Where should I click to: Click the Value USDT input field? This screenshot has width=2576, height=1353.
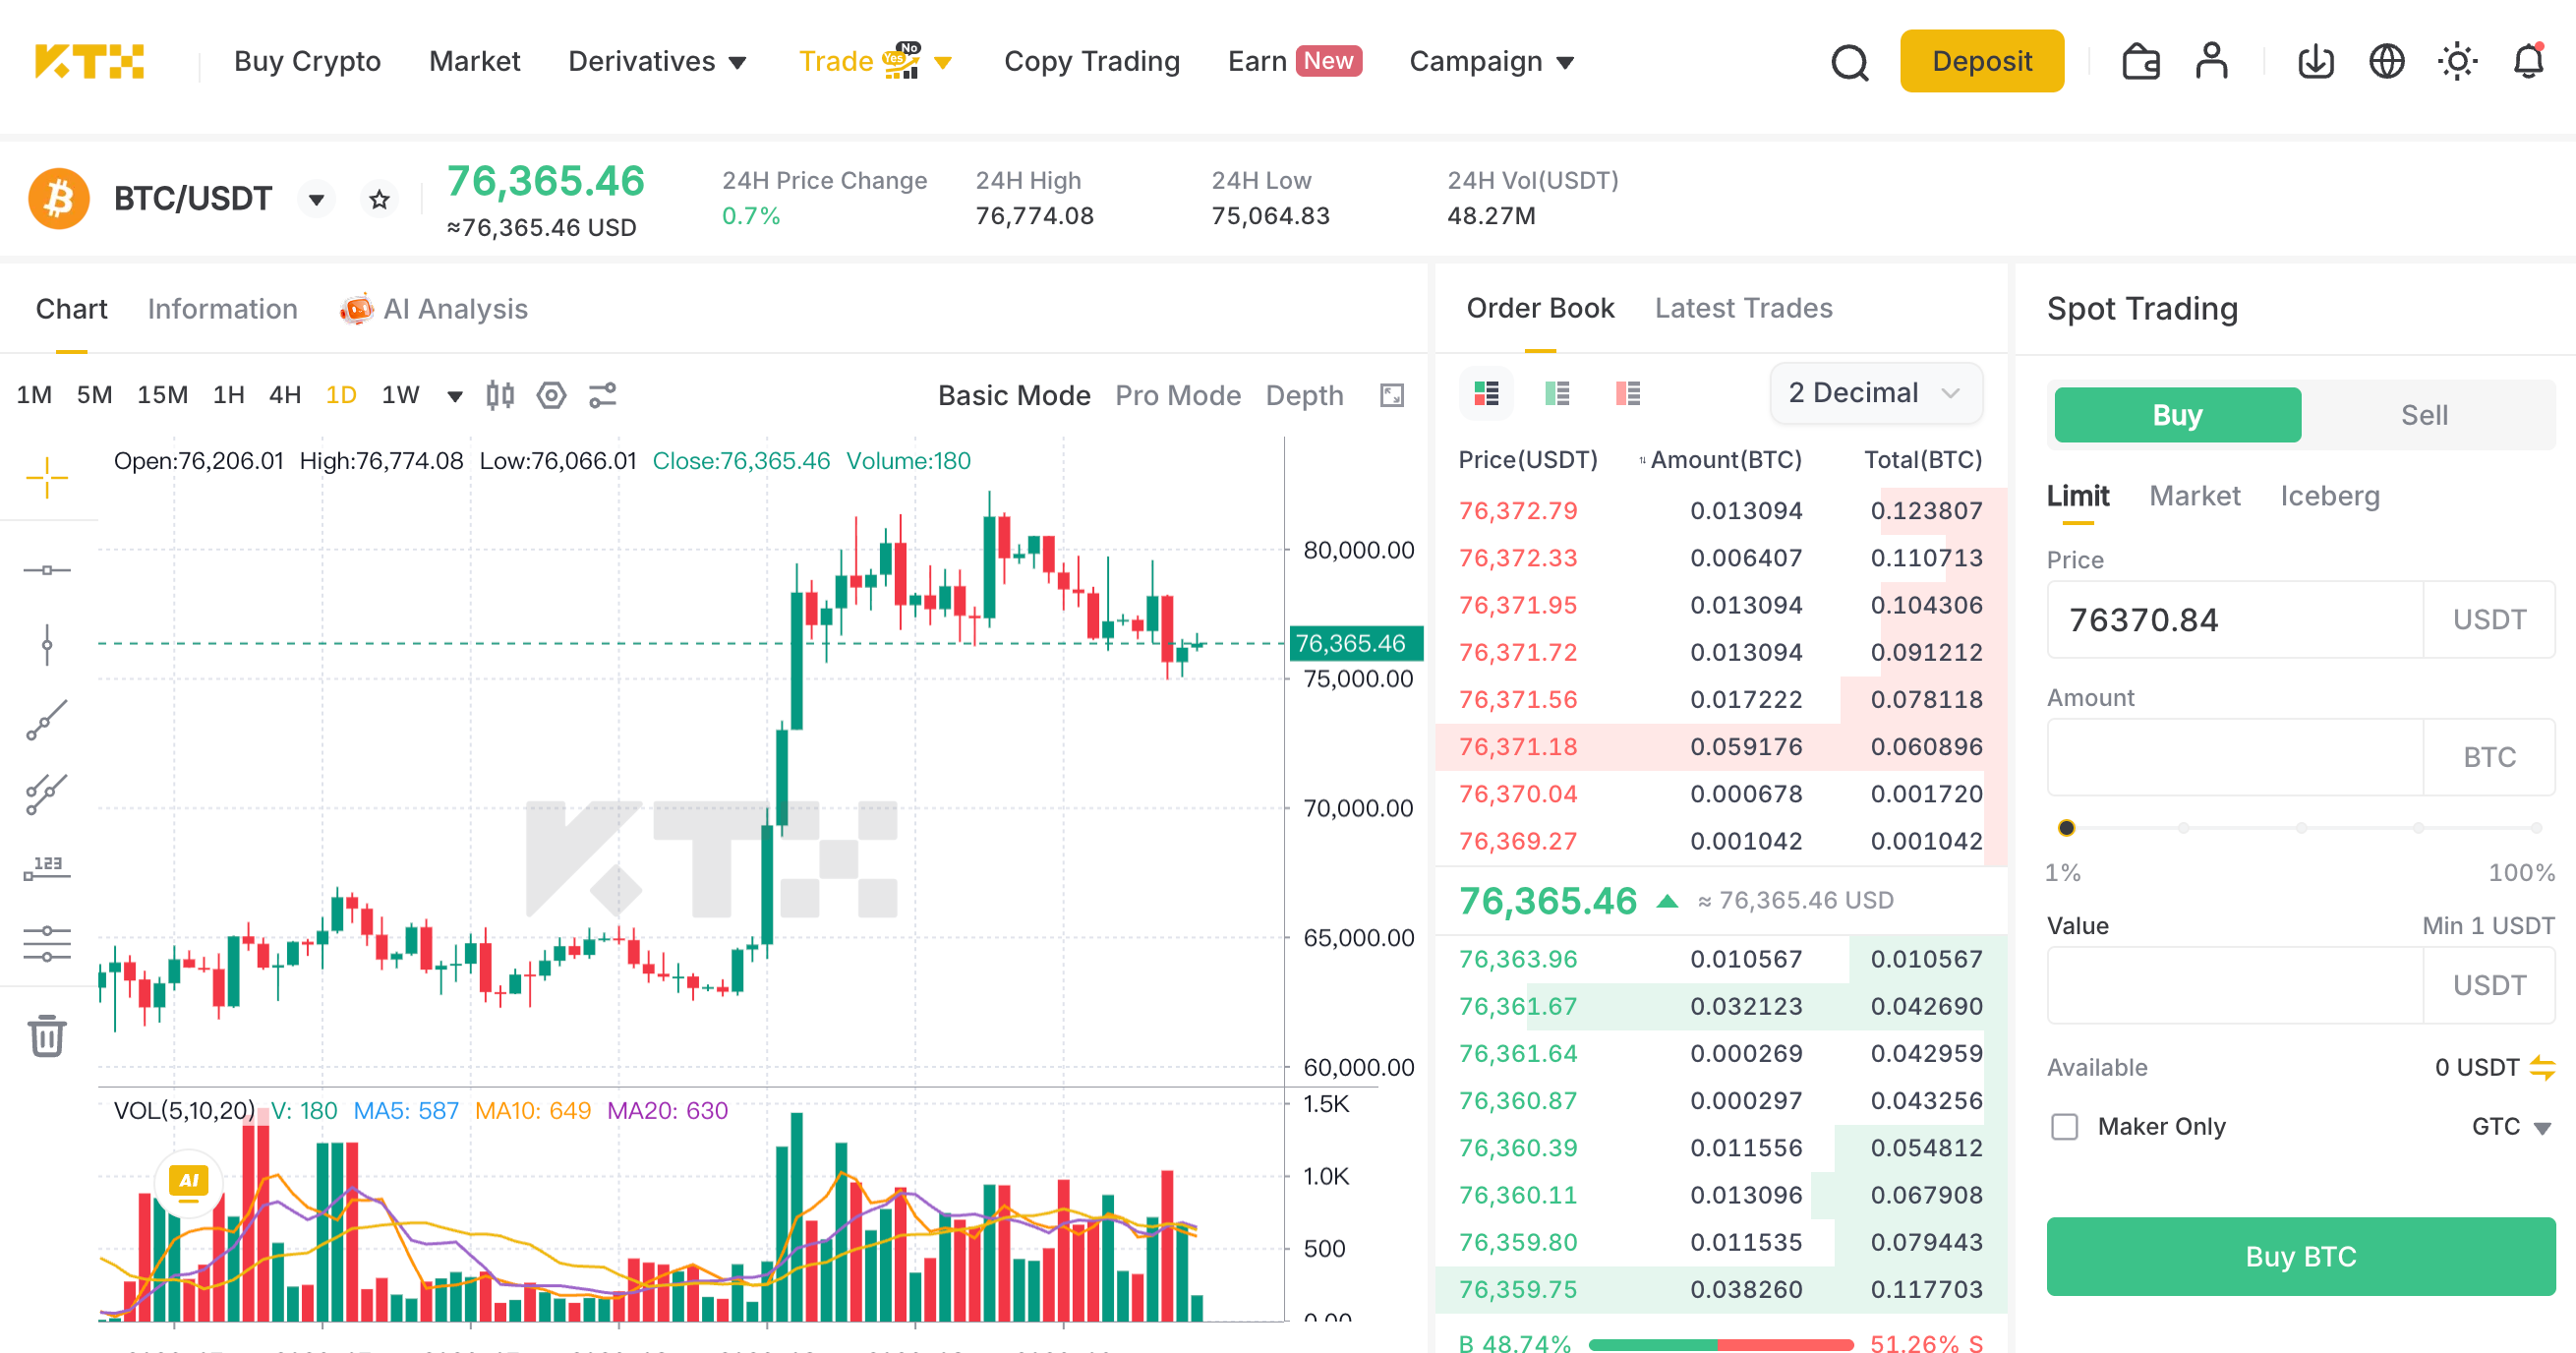(2235, 986)
